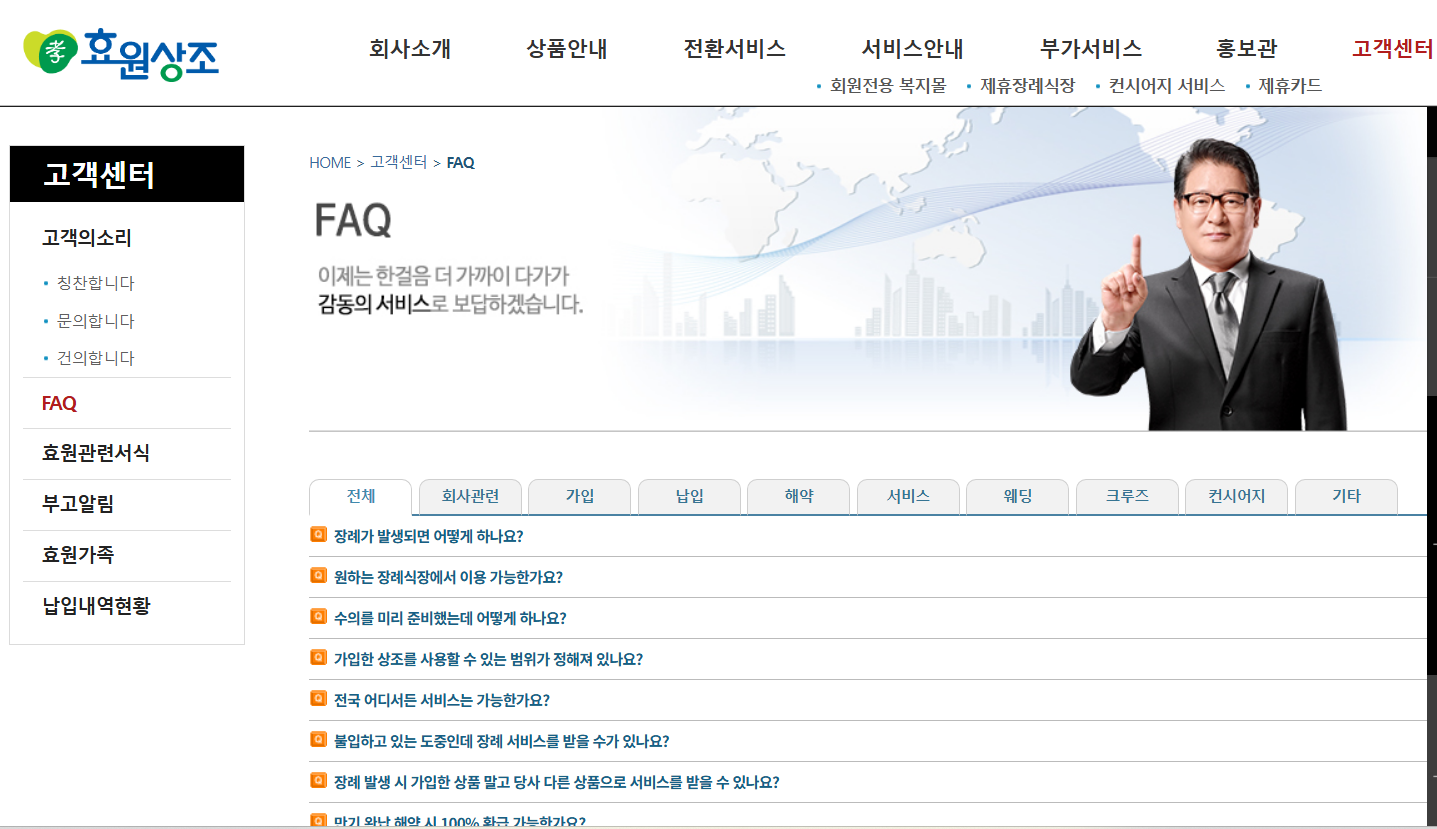Image resolution: width=1437 pixels, height=829 pixels.
Task: Switch to 가입 FAQ tab
Action: [x=580, y=497]
